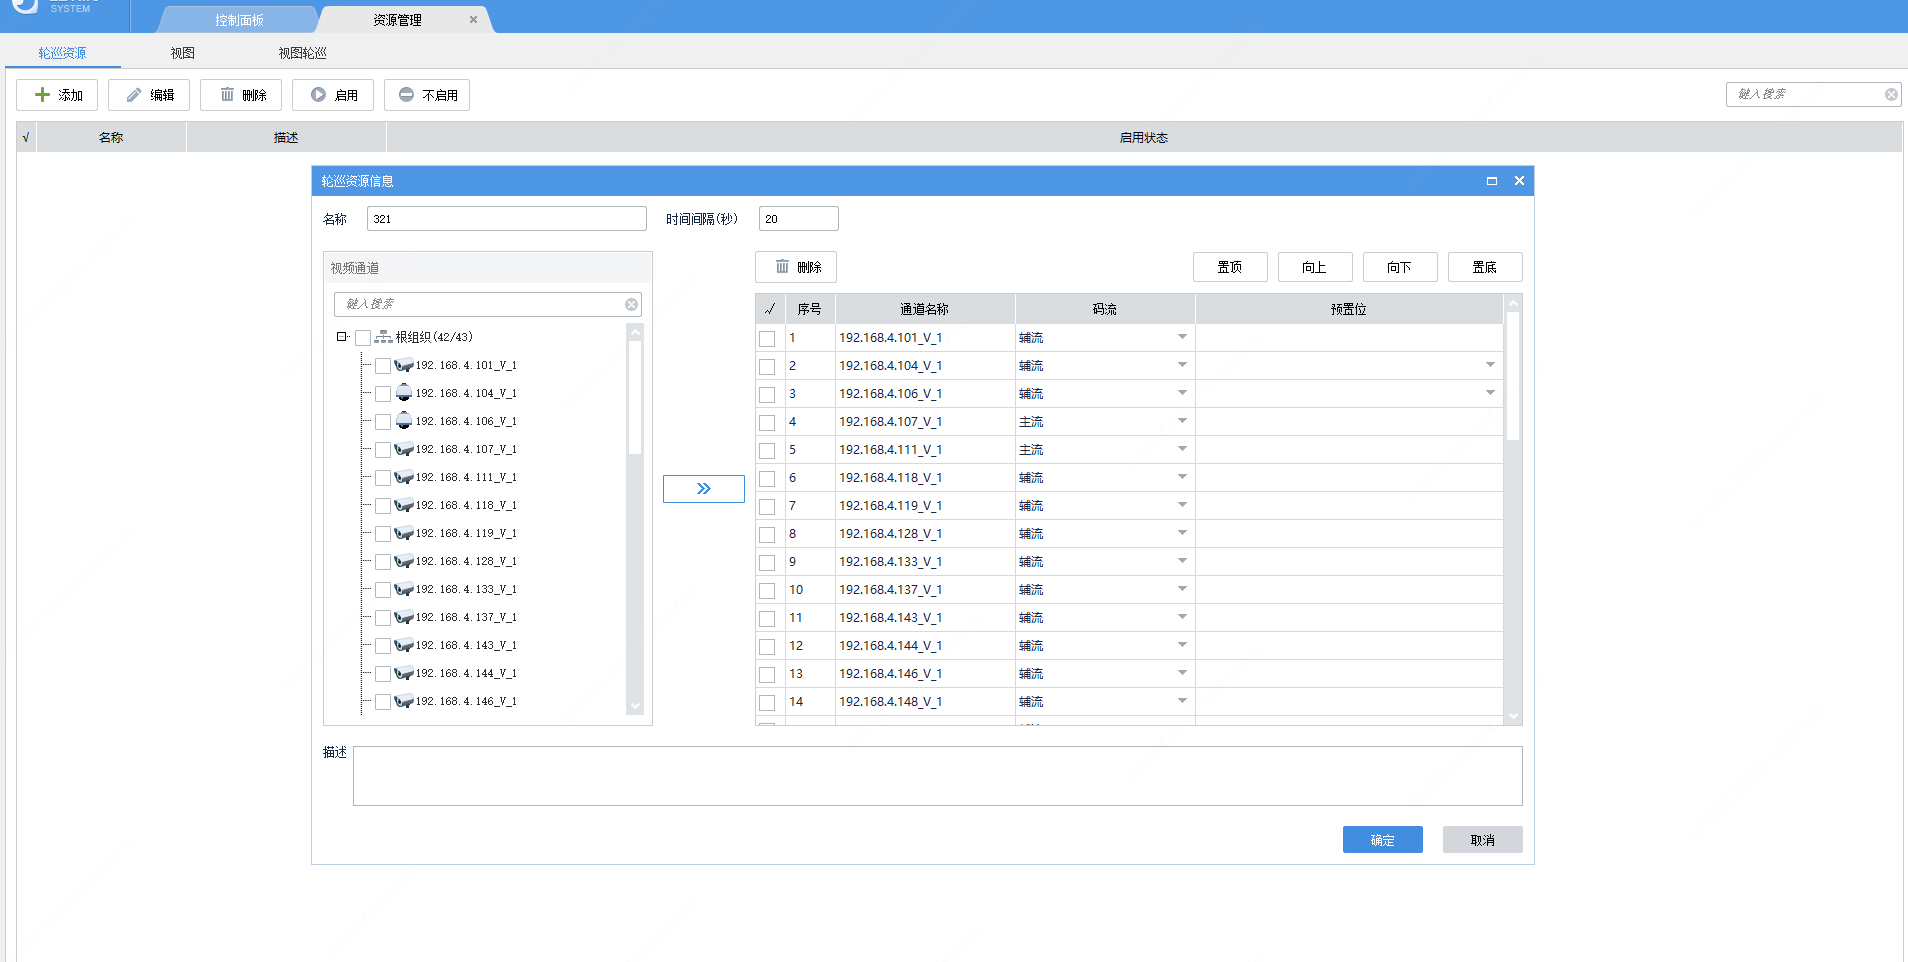1908x962 pixels.
Task: Click the 启用 play icon button
Action: (333, 95)
